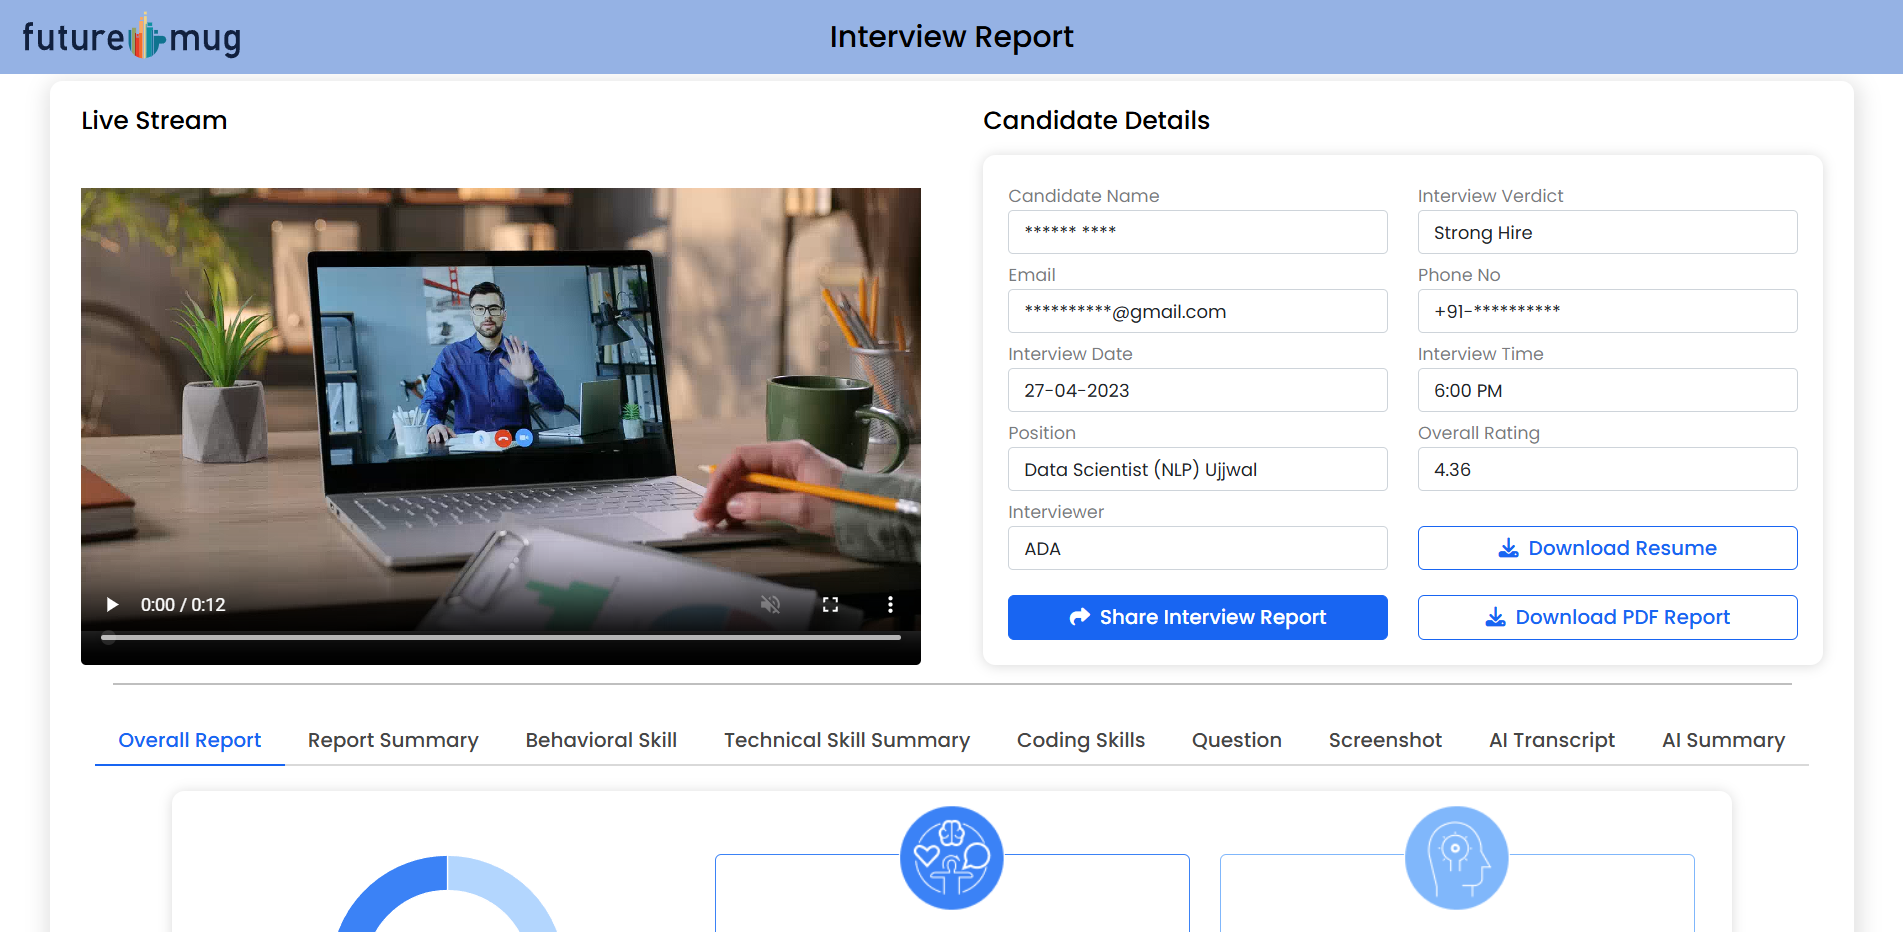Screen dimensions: 1903x932
Task: Click the Email field
Action: (x=1197, y=311)
